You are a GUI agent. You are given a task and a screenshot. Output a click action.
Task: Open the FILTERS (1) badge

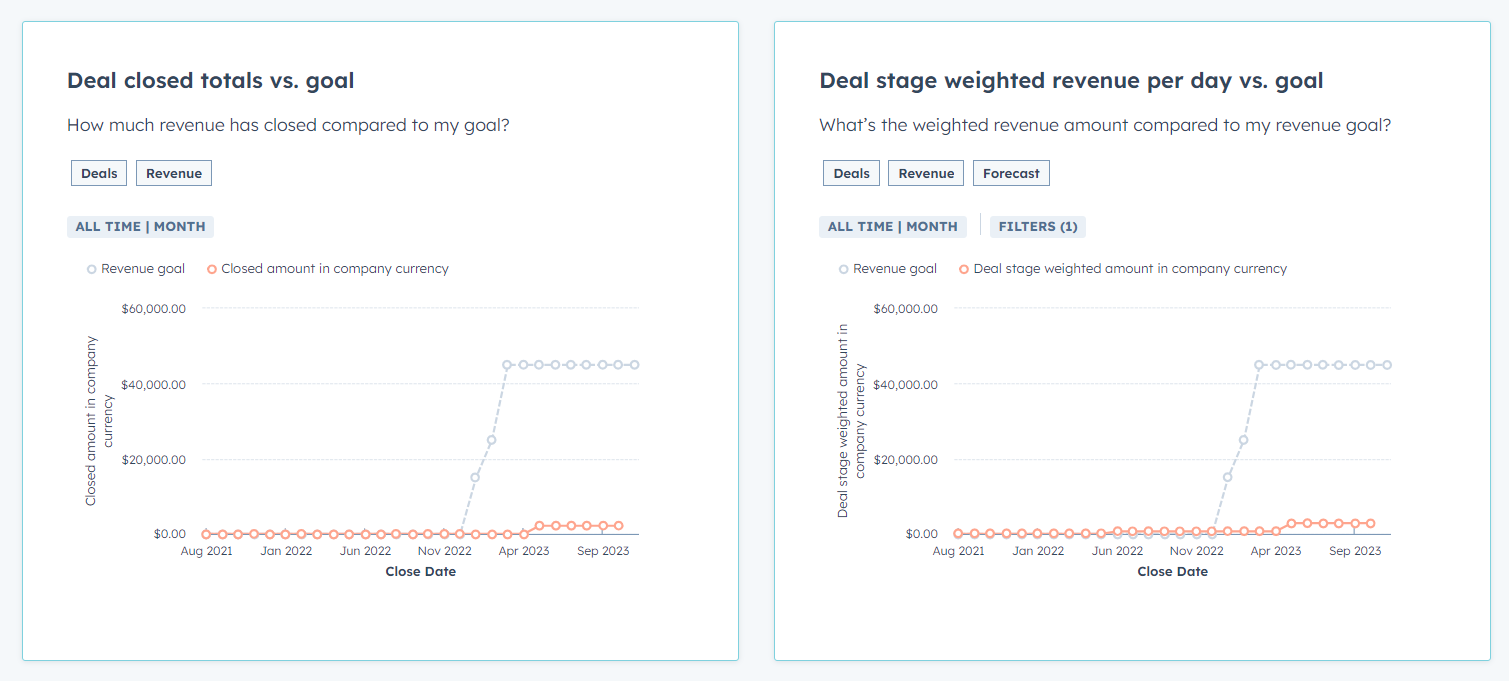[1038, 227]
